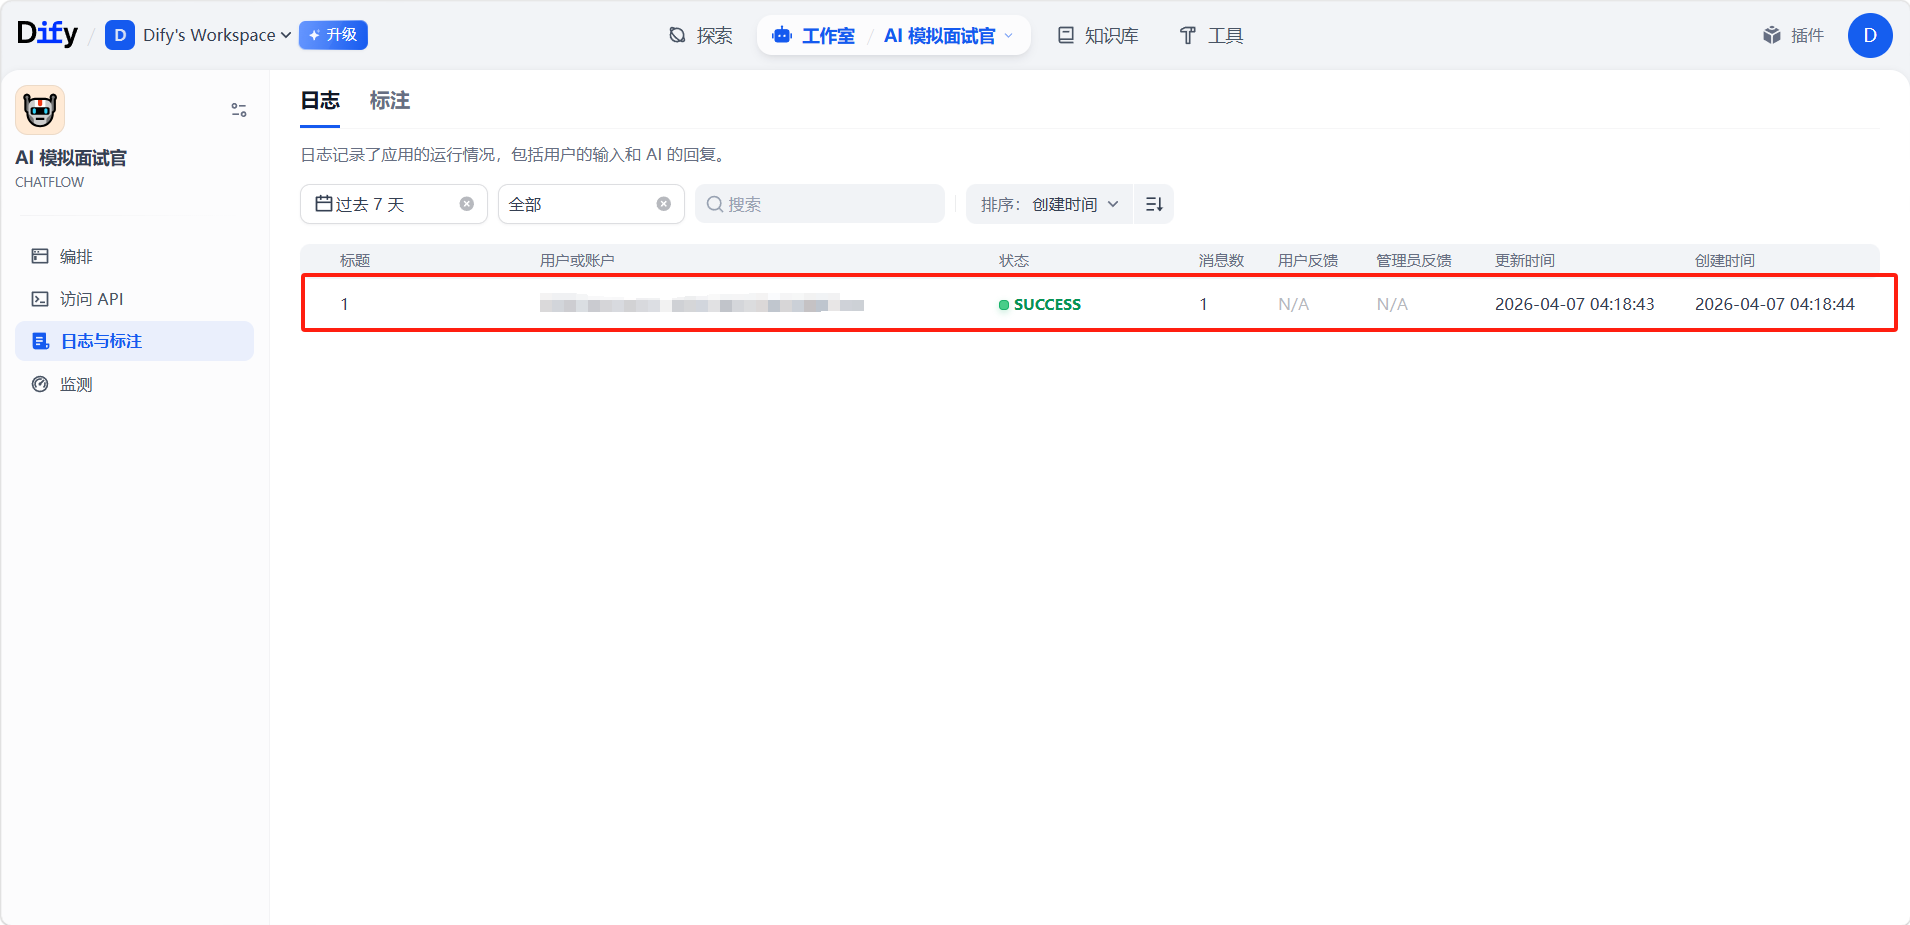Click the Dify logo
1910x925 pixels.
pyautogui.click(x=47, y=34)
